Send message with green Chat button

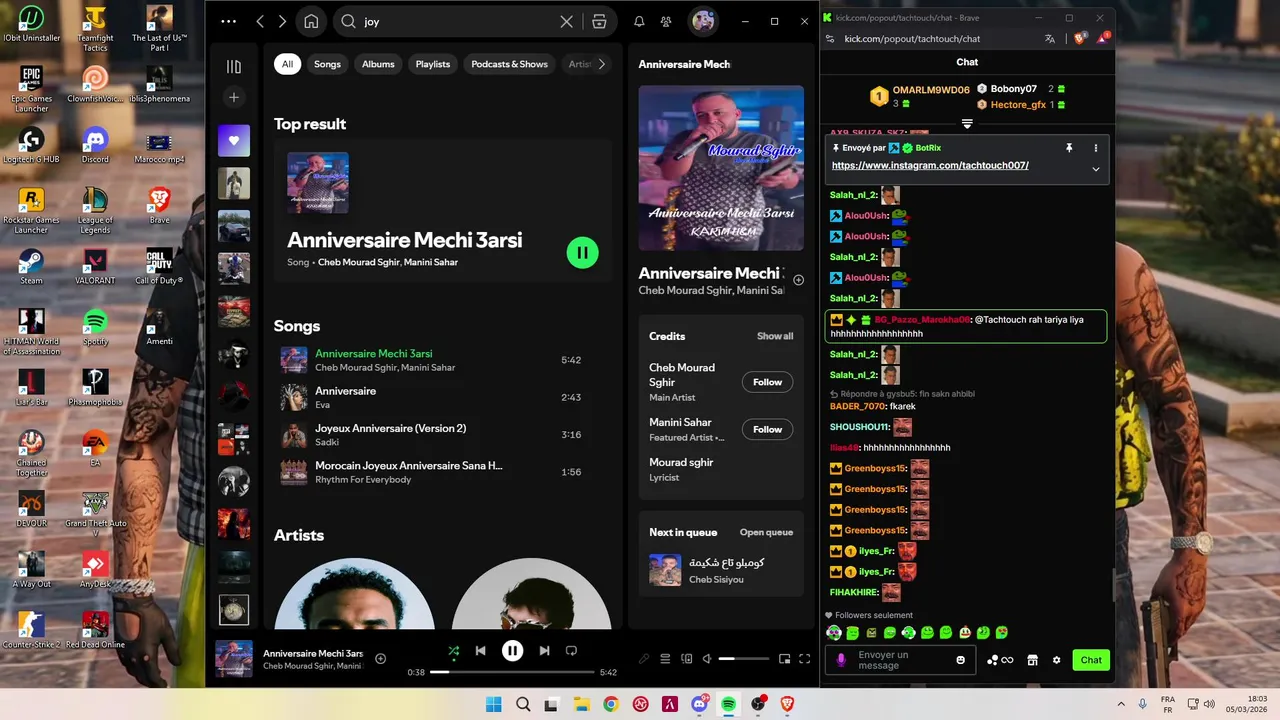[x=1091, y=660]
